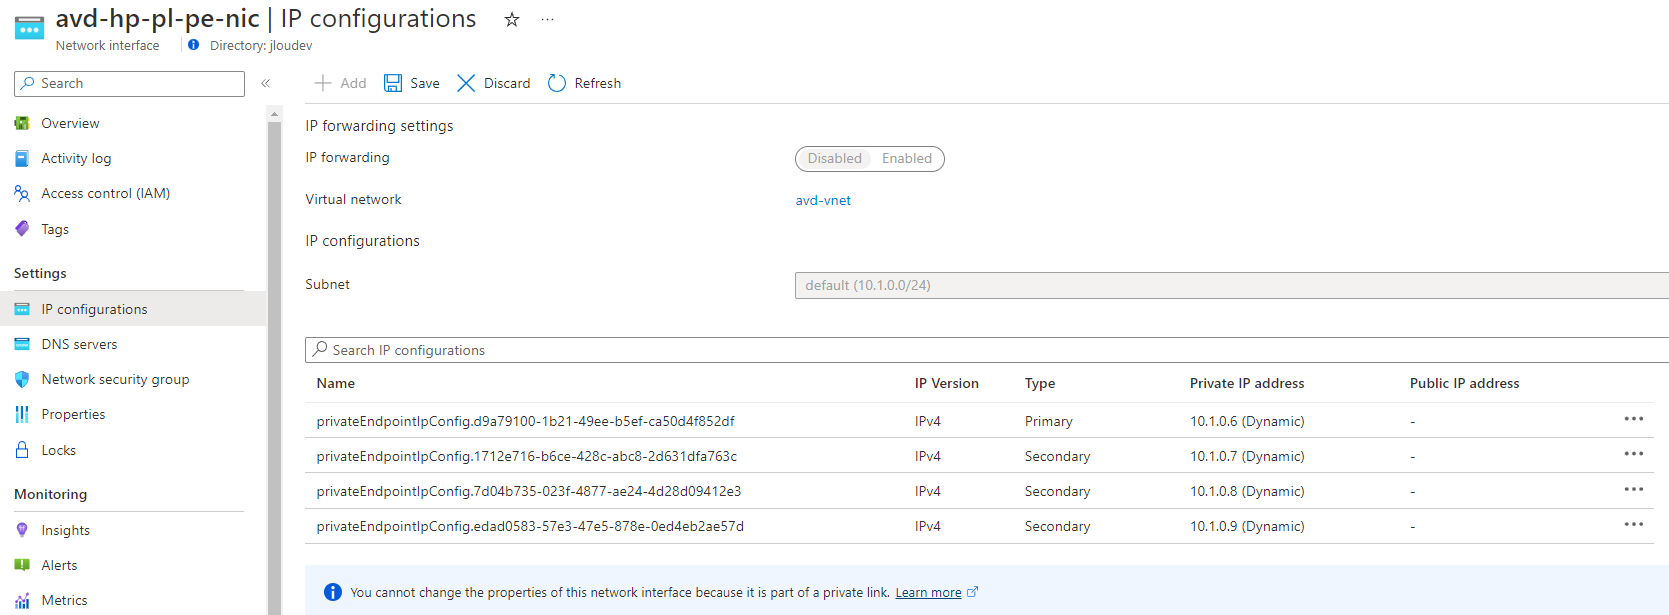Sort by Private IP address column header
This screenshot has height=615, width=1669.
point(1247,383)
